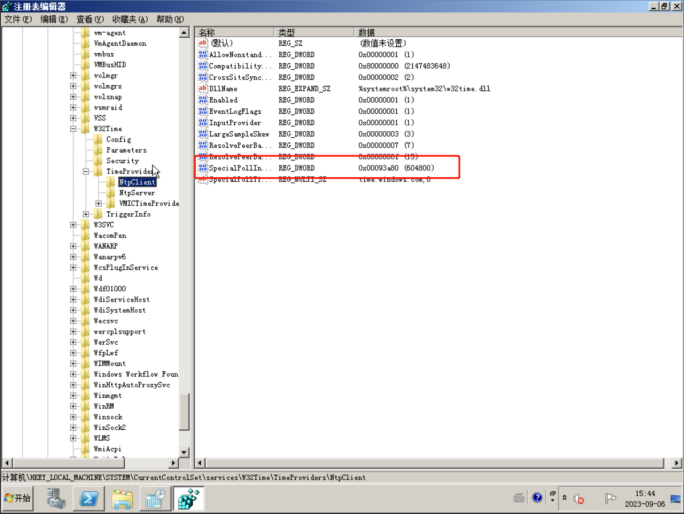Click the Enabled DWORD value icon
The image size is (684, 514).
[x=203, y=100]
